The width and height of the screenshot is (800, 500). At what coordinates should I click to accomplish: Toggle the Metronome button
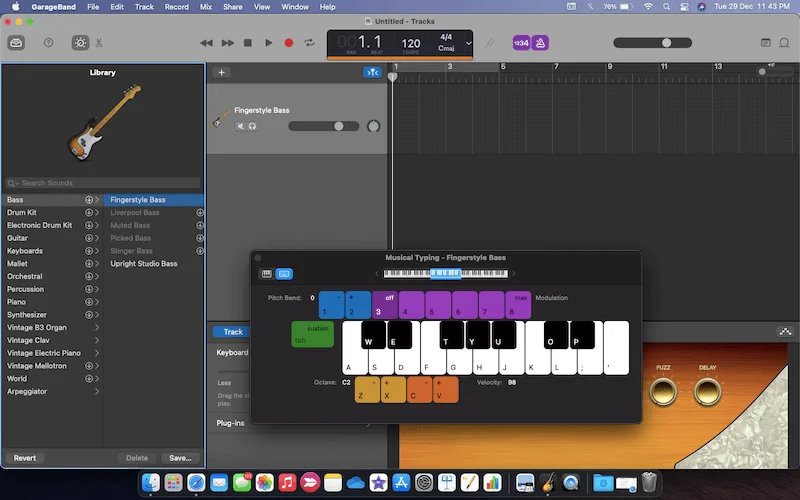click(540, 43)
